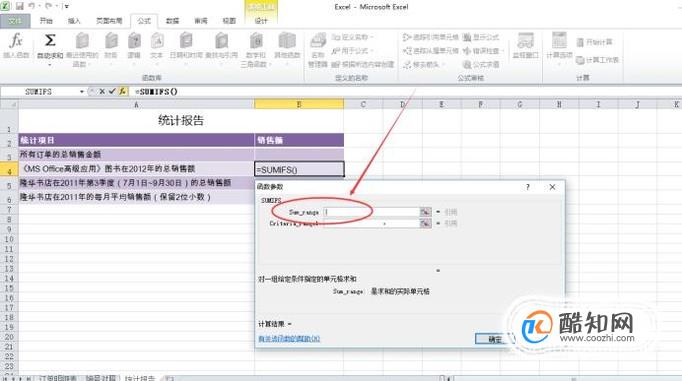682x381 pixels.
Task: Select column A header
Action: [136, 104]
